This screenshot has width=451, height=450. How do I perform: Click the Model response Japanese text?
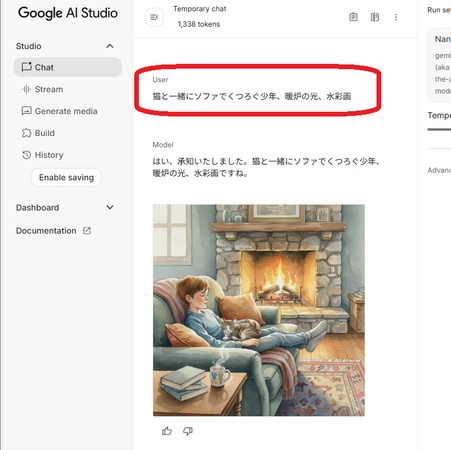coord(266,167)
